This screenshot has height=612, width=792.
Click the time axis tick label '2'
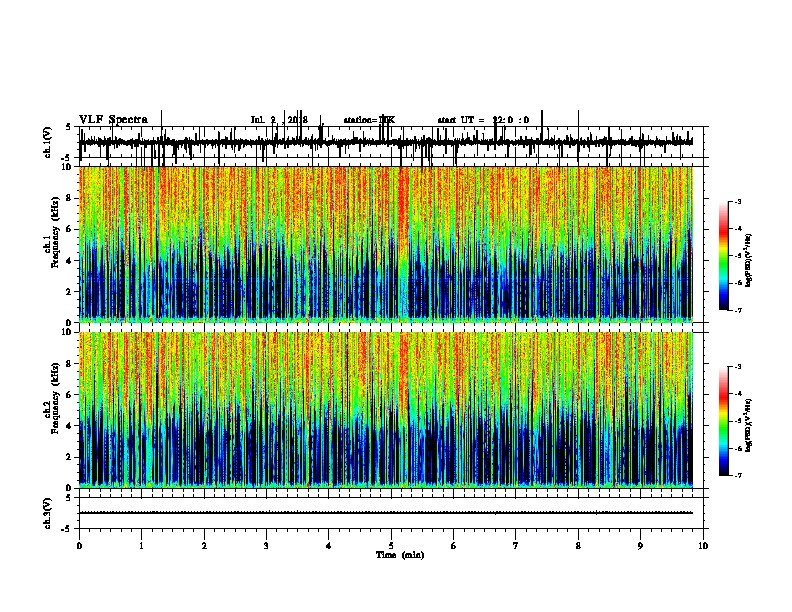(204, 546)
